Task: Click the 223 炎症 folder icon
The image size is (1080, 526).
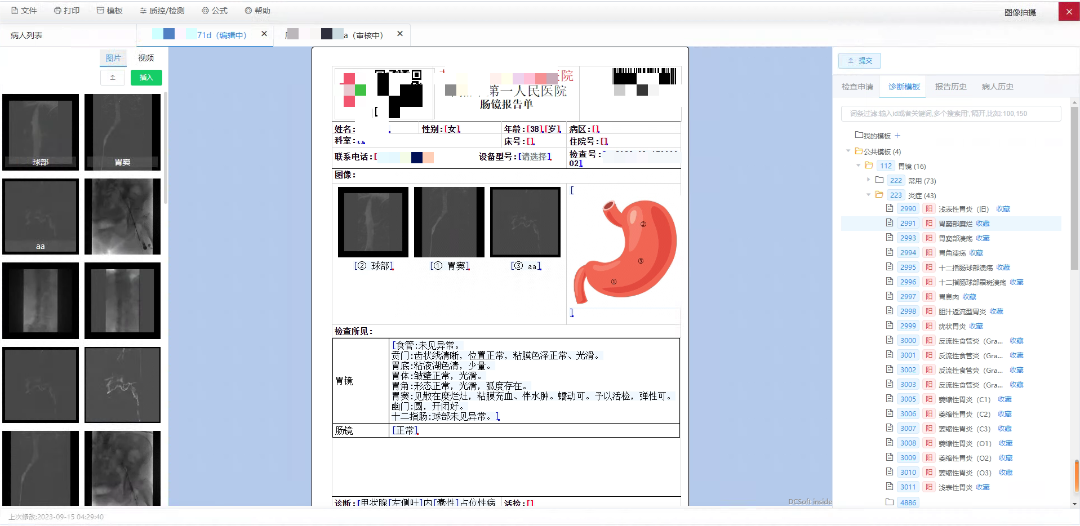Action: pos(879,195)
